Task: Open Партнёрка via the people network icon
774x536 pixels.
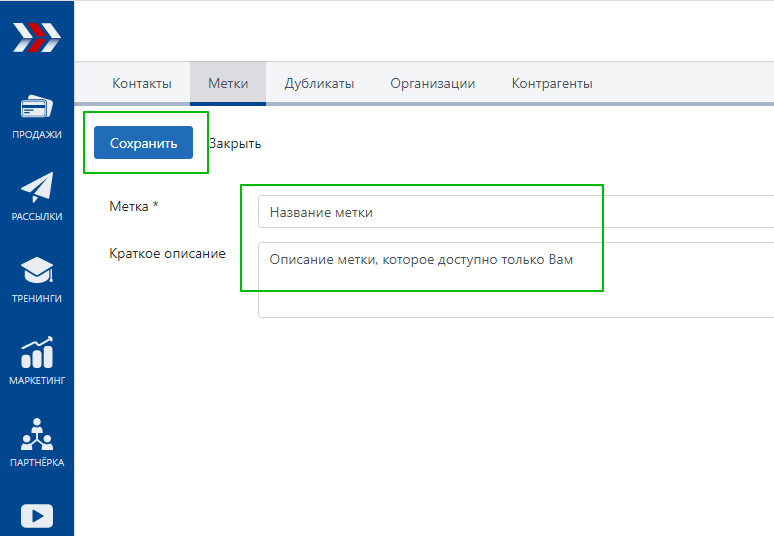Action: (x=37, y=435)
